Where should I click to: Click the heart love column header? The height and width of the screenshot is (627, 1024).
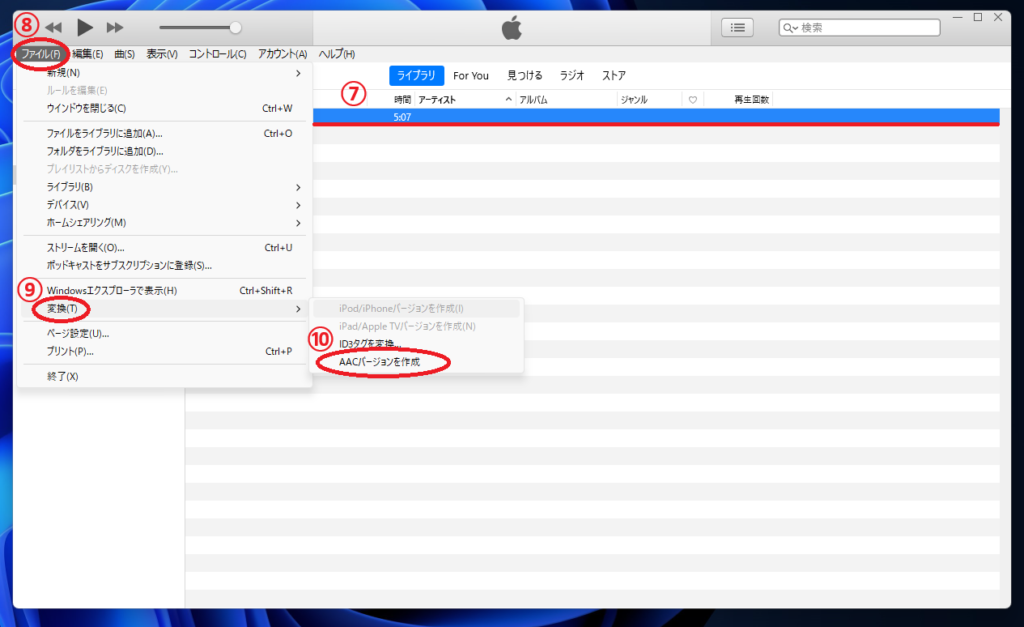point(693,100)
